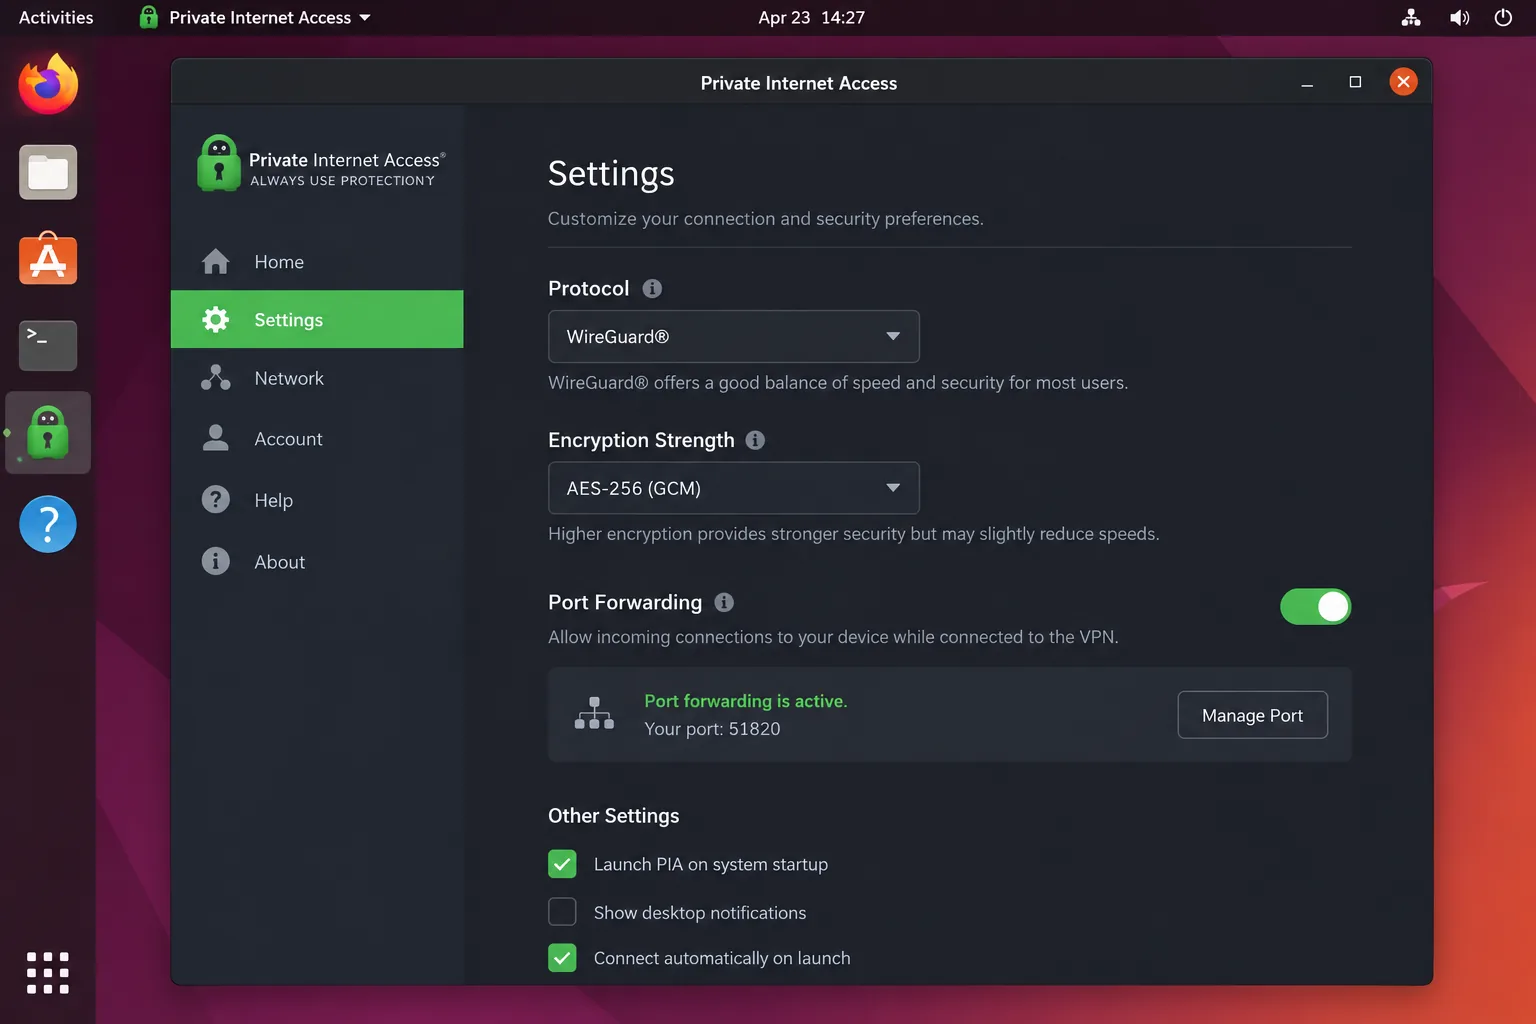Open the Protocol WireGuard dropdown
The height and width of the screenshot is (1024, 1536).
pos(734,337)
